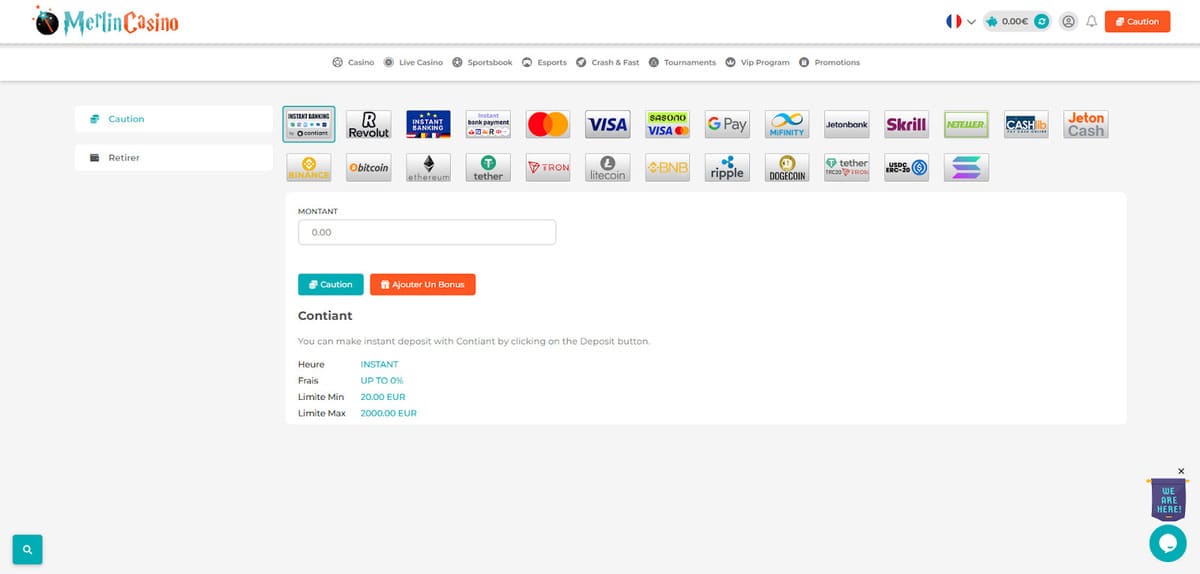The height and width of the screenshot is (574, 1200).
Task: Open the user profile icon
Action: coord(1069,21)
